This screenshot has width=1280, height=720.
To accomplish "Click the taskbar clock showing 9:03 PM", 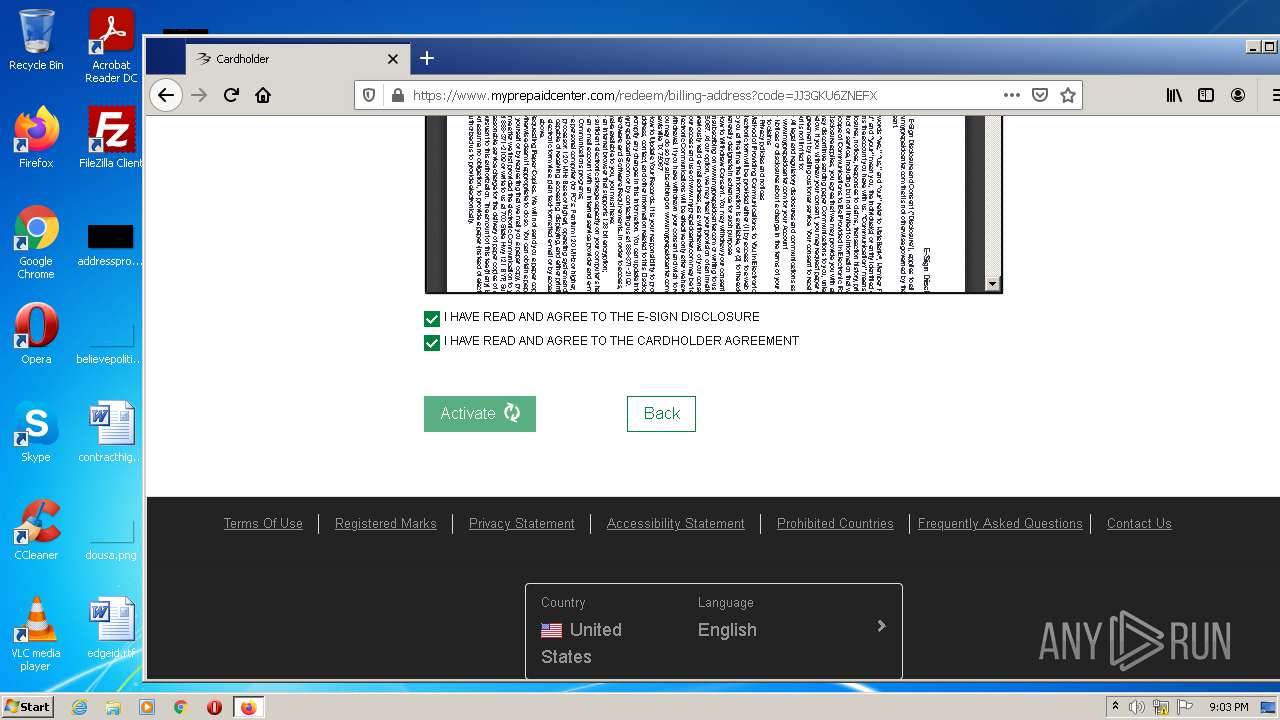I will (1228, 707).
